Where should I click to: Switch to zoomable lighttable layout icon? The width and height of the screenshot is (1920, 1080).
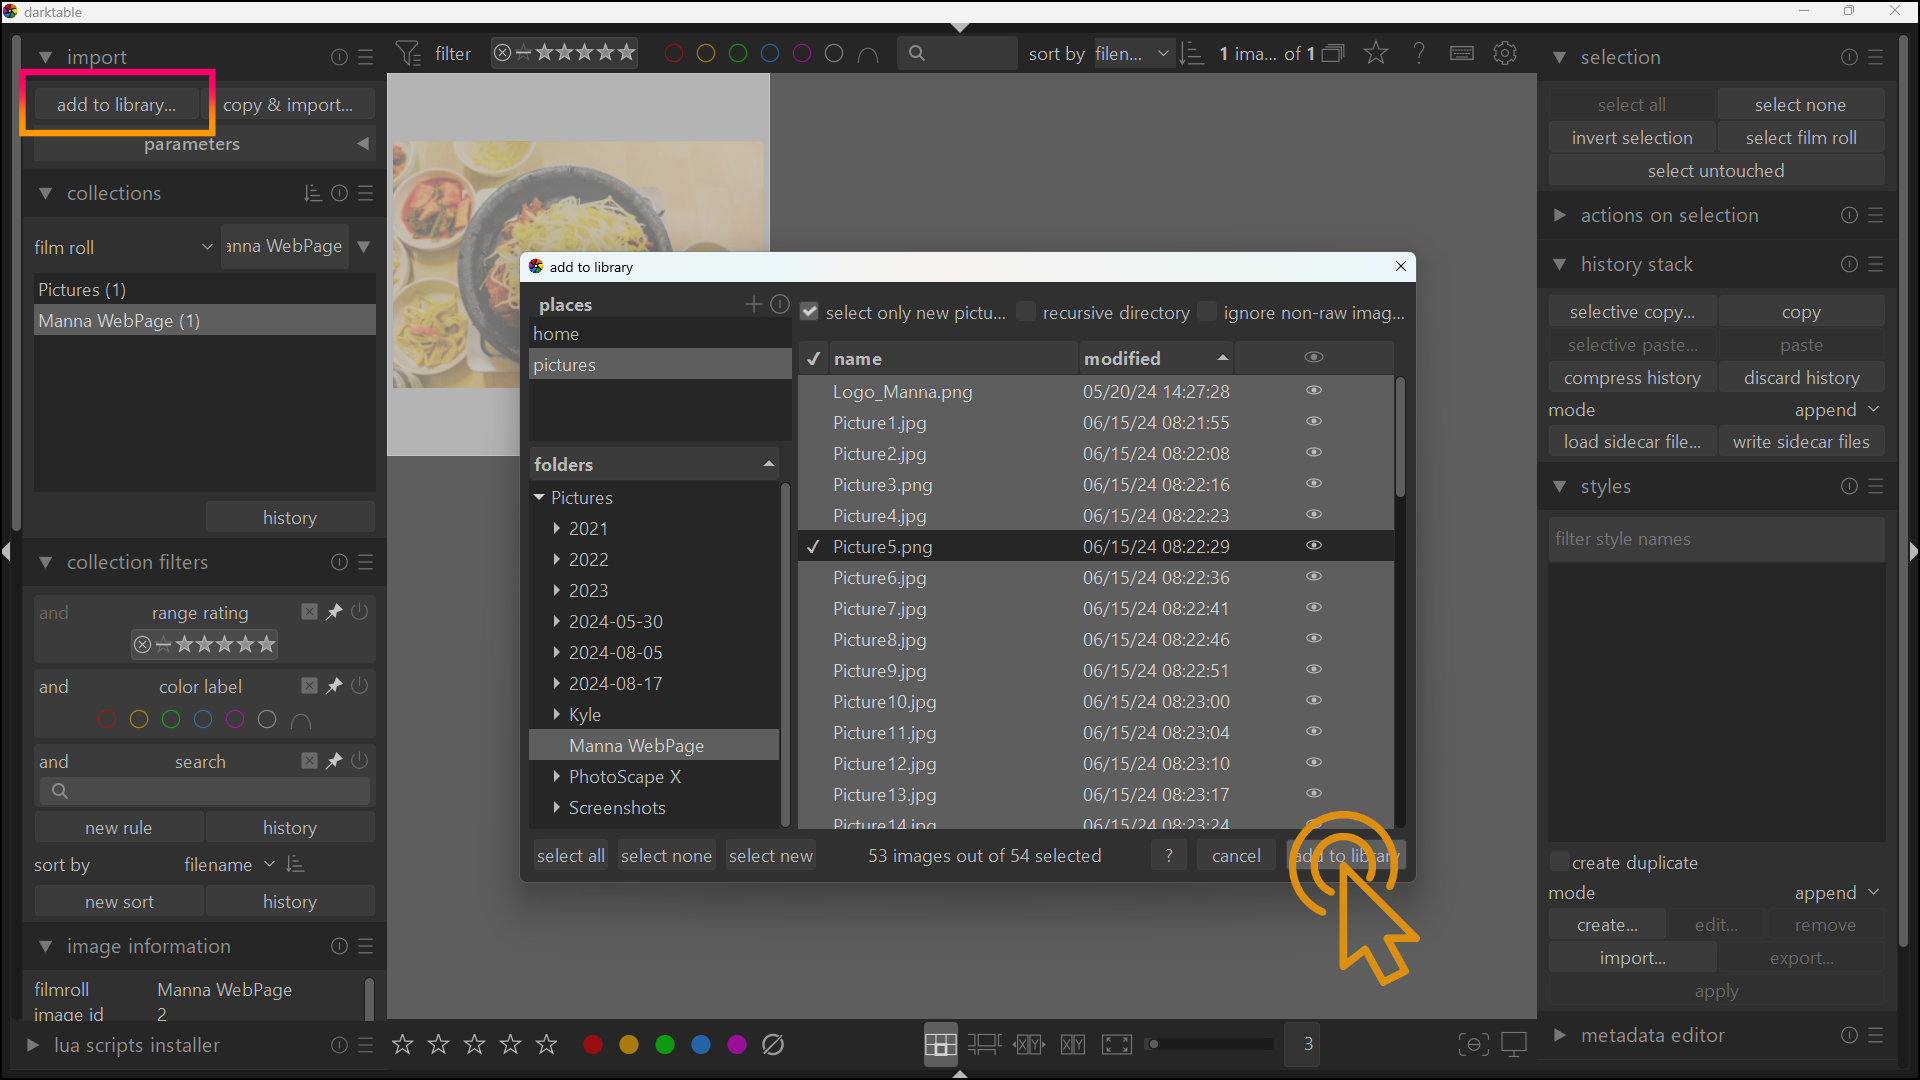984,1045
